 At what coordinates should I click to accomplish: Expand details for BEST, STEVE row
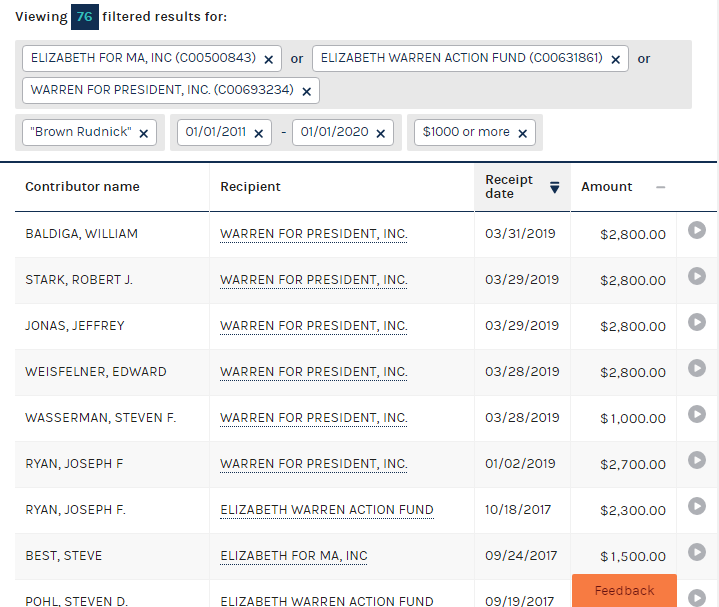pos(697,552)
